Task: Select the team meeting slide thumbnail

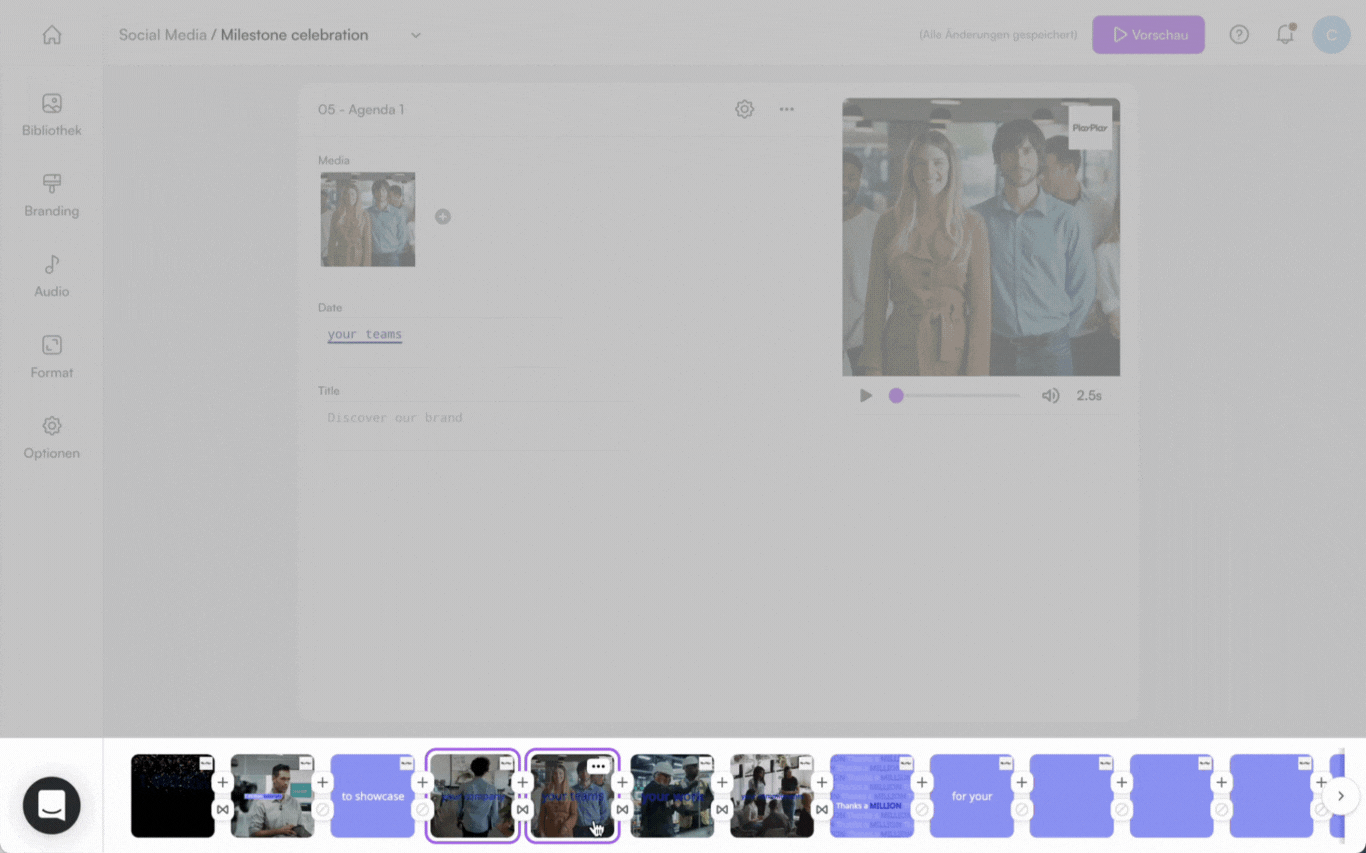Action: pyautogui.click(x=772, y=796)
